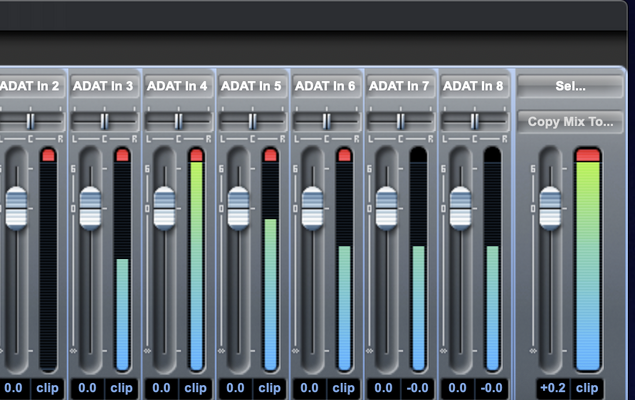Click the ADAT In 5 peak readout clip
This screenshot has width=635, height=400.
coord(270,388)
